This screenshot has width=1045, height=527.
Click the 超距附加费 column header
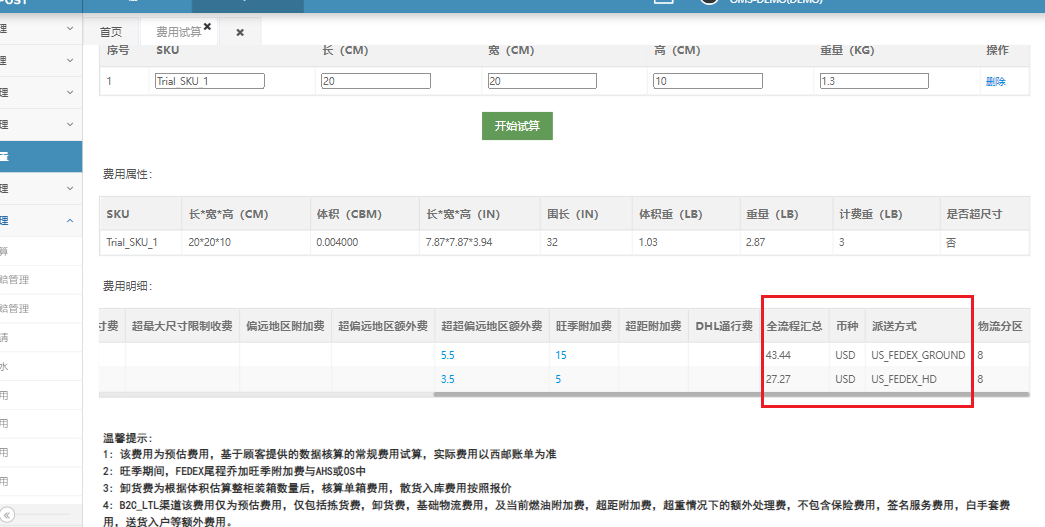pos(653,326)
